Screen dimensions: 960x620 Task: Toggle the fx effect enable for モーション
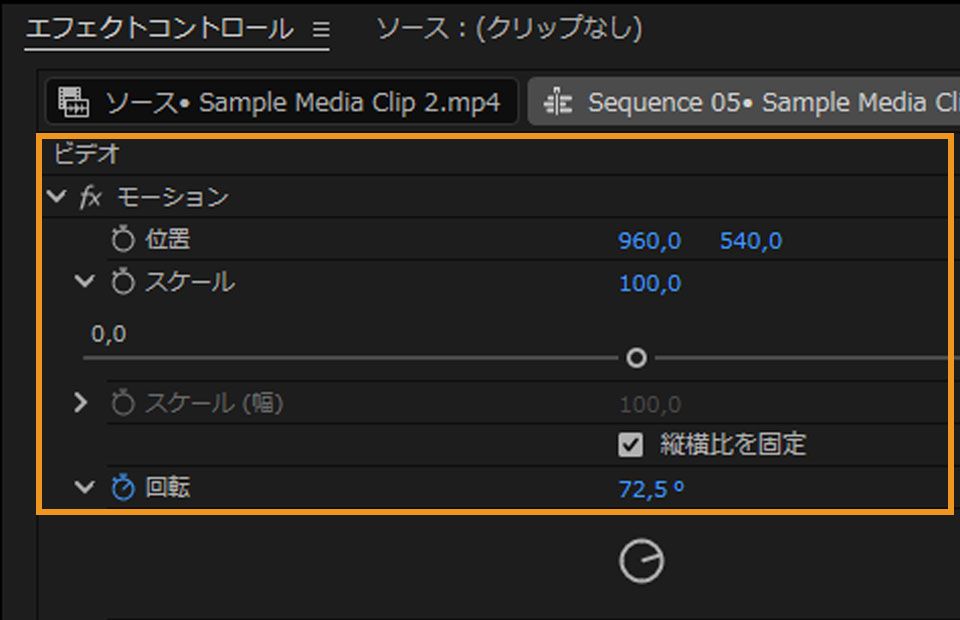[x=91, y=197]
